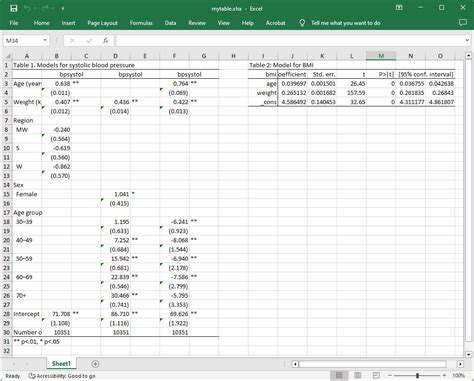Switch to Page Break Preview icon
The height and width of the screenshot is (381, 474).
coord(376,376)
